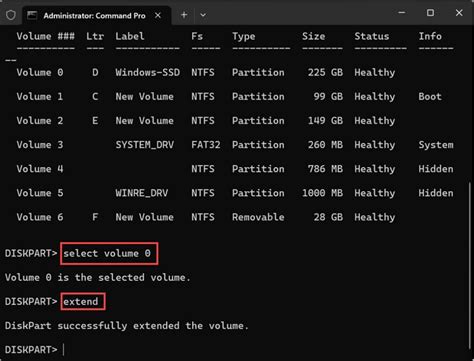
Task: Maximize the terminal window
Action: coord(430,13)
